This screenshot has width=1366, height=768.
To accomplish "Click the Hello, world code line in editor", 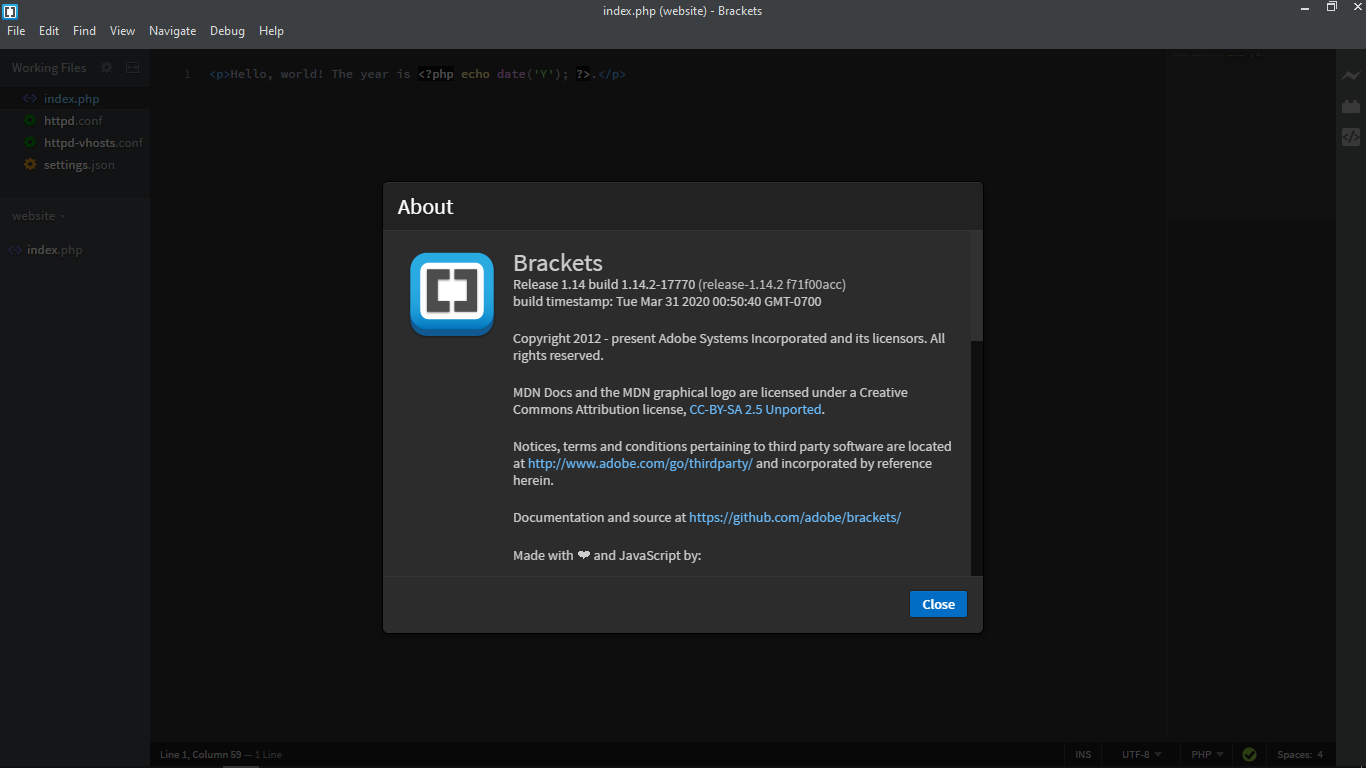I will point(418,74).
